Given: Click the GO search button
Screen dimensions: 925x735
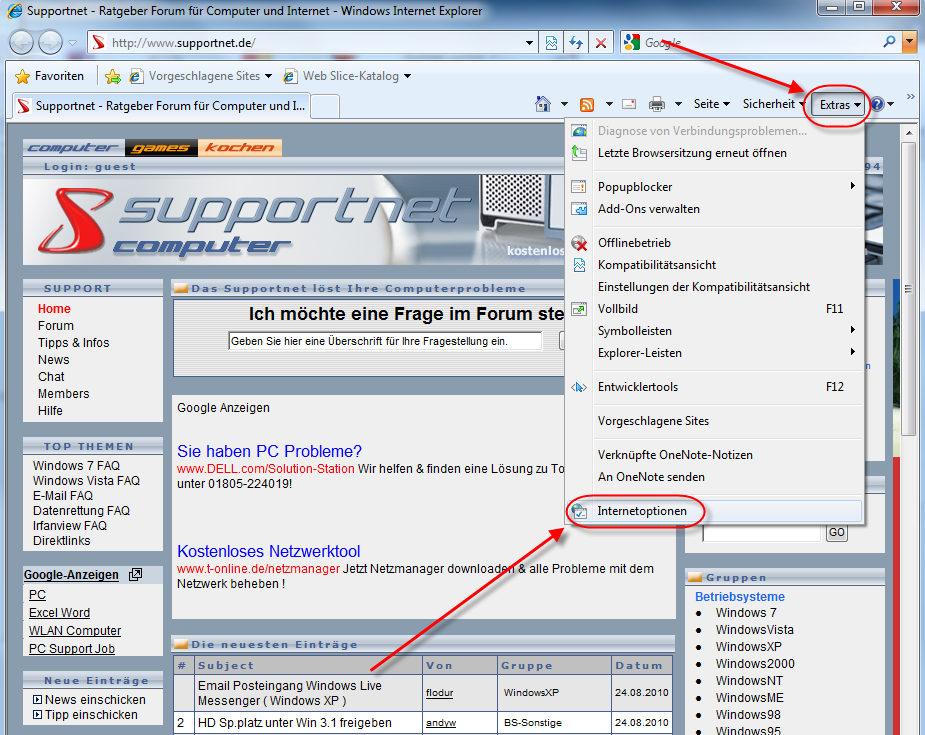Looking at the screenshot, I should [837, 533].
